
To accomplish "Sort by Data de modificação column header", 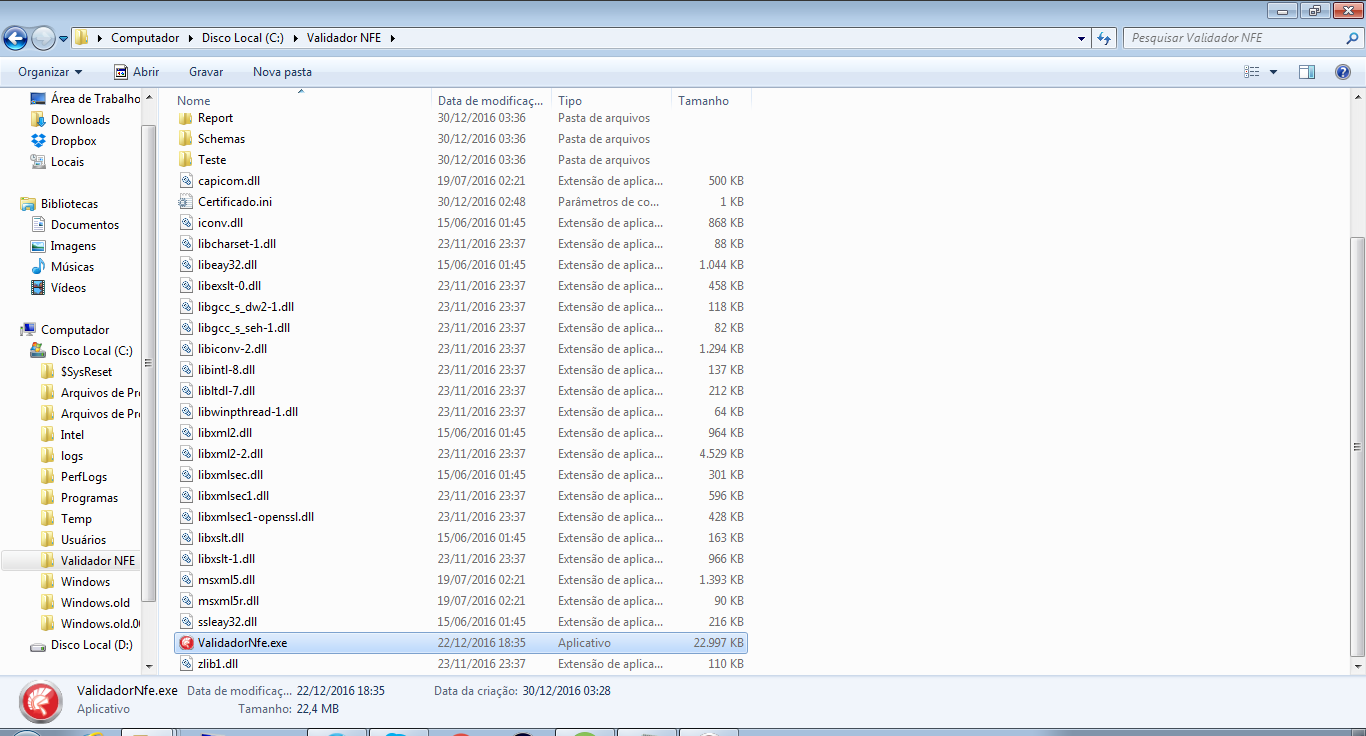I will tap(492, 100).
